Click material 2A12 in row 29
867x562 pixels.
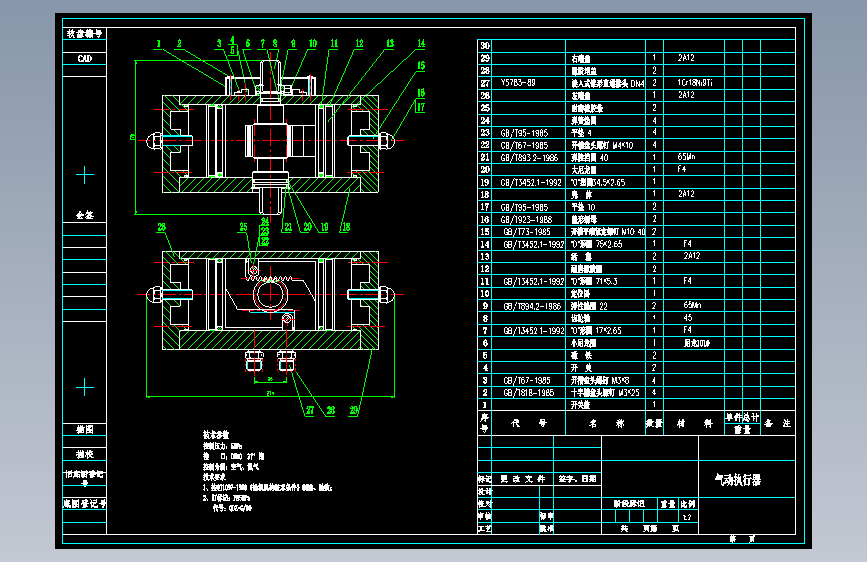pos(686,58)
